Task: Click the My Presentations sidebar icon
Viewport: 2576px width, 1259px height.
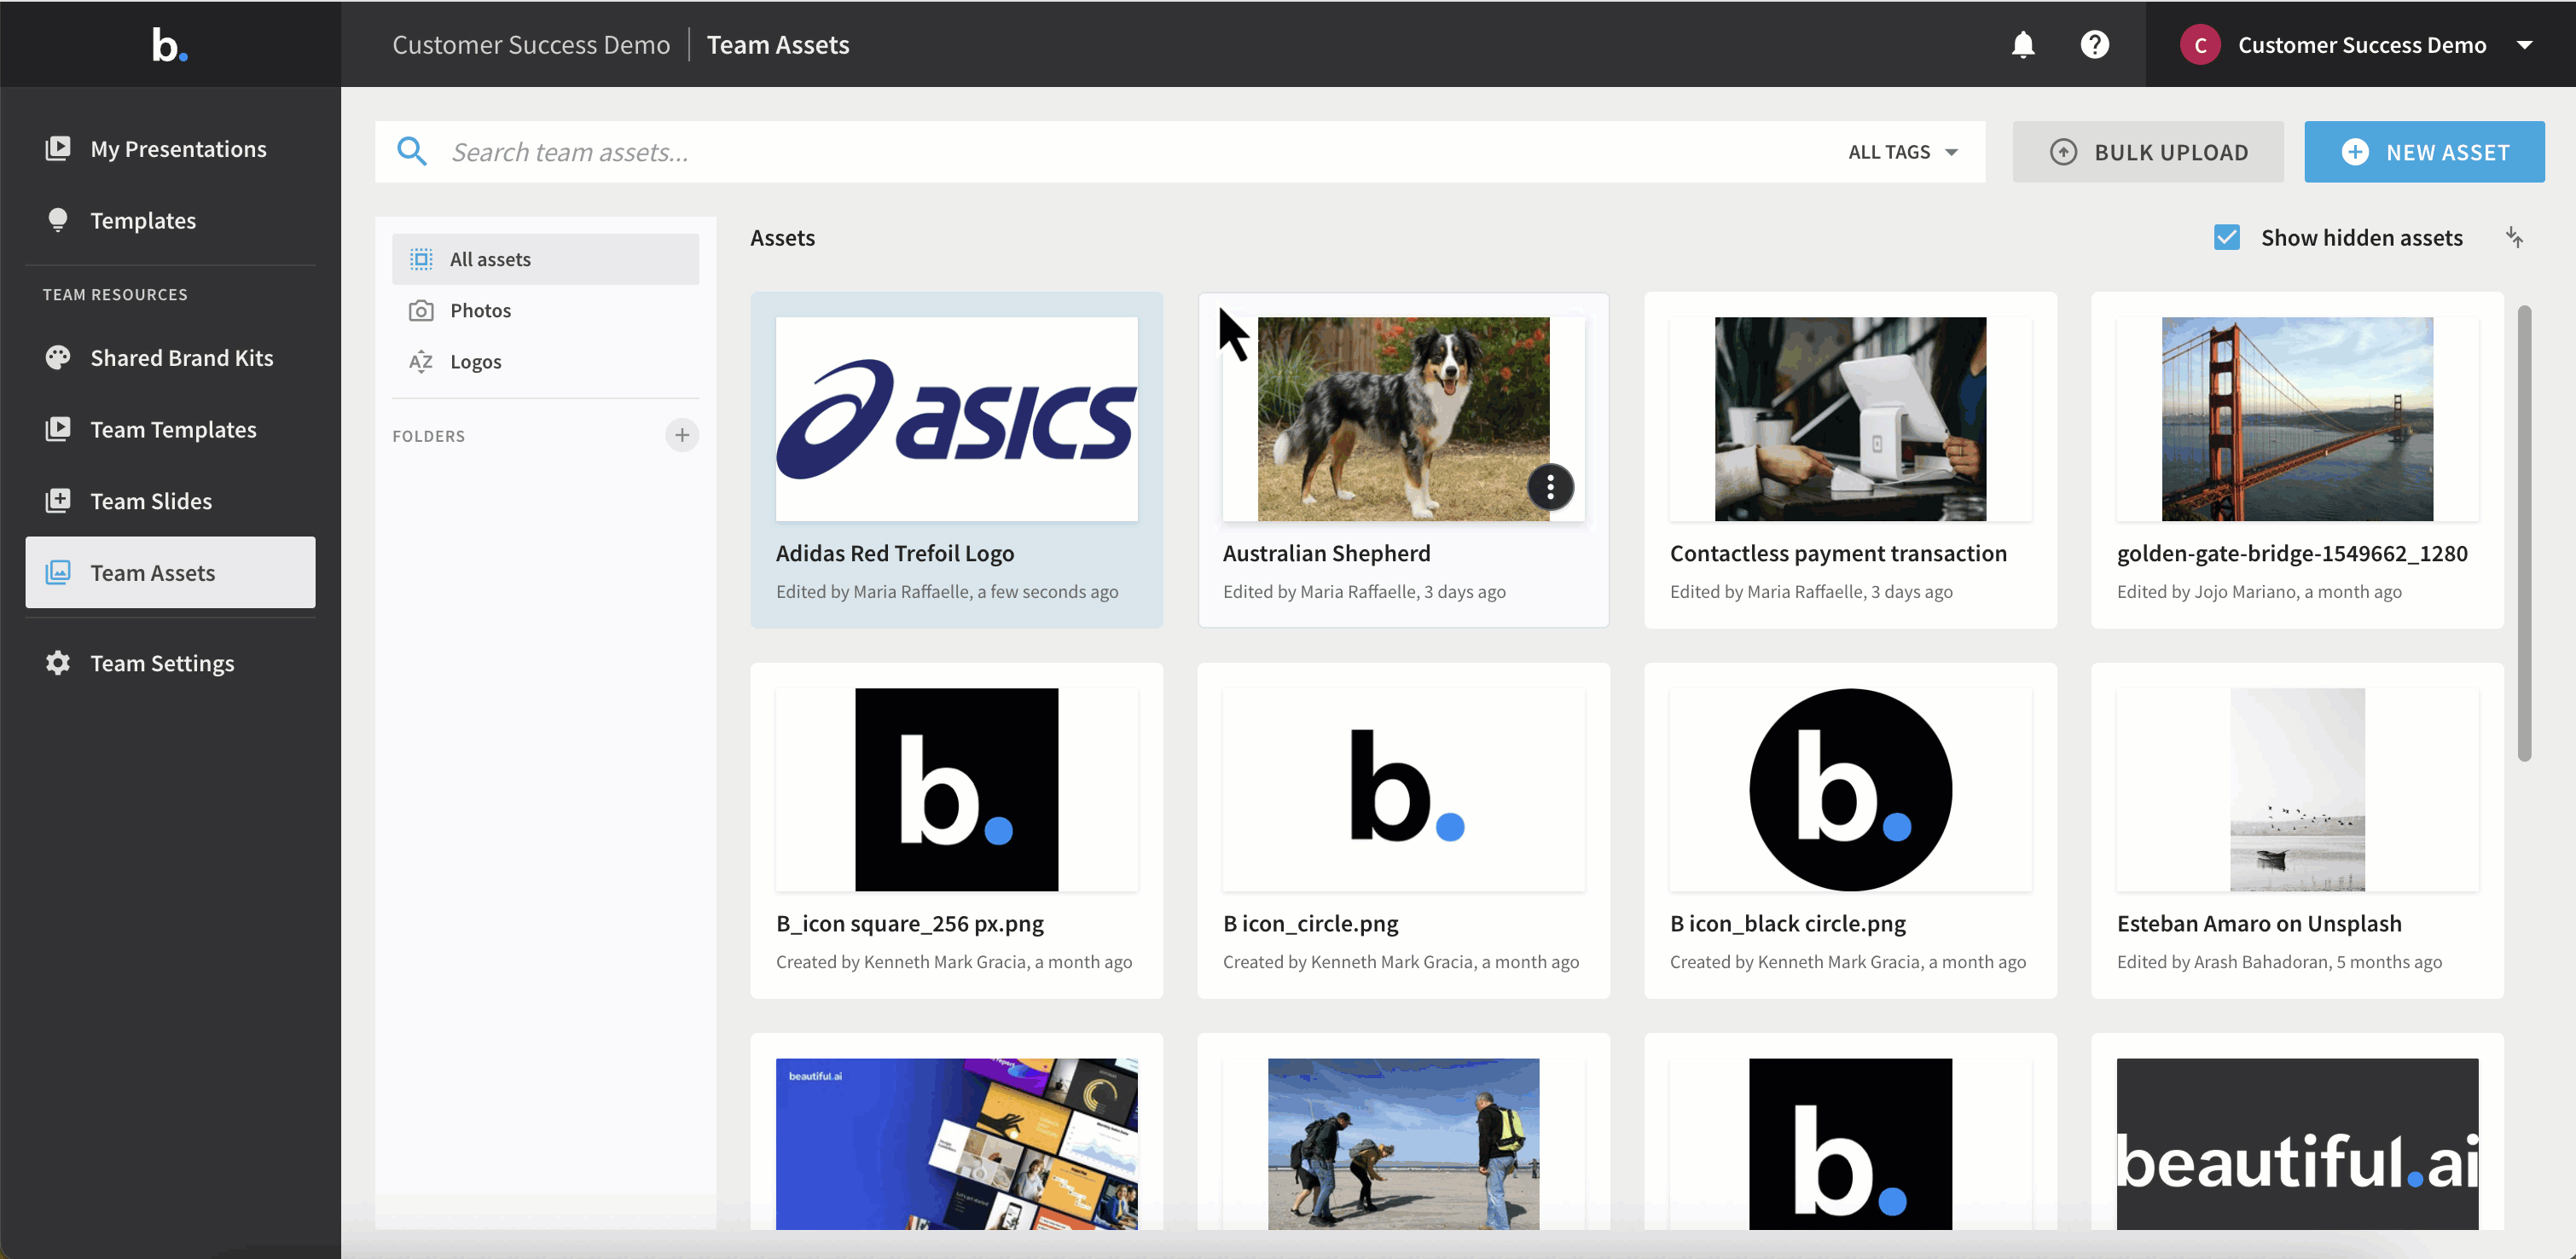Action: point(58,148)
